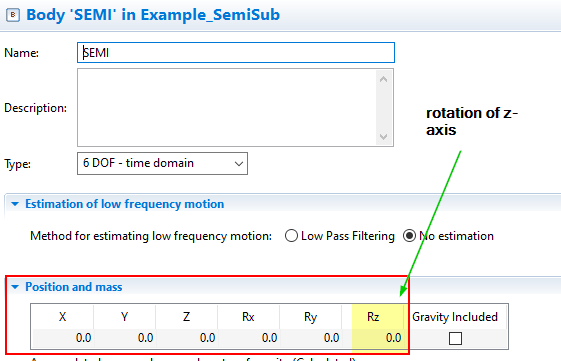Click the Ry column header
Image resolution: width=561 pixels, height=361 pixels.
pyautogui.click(x=310, y=317)
